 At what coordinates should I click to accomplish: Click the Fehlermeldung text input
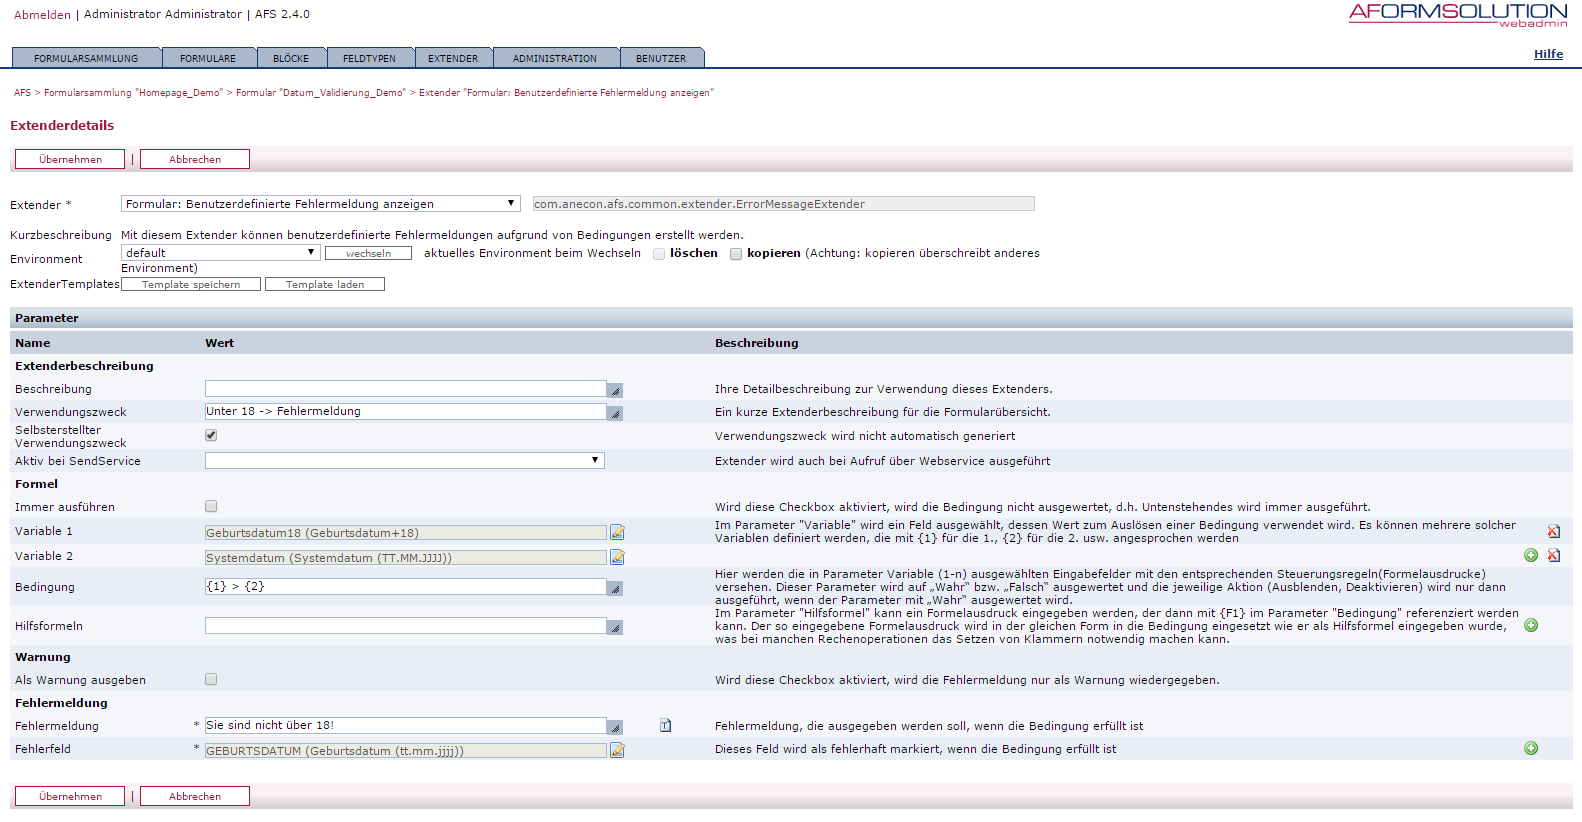coord(406,725)
